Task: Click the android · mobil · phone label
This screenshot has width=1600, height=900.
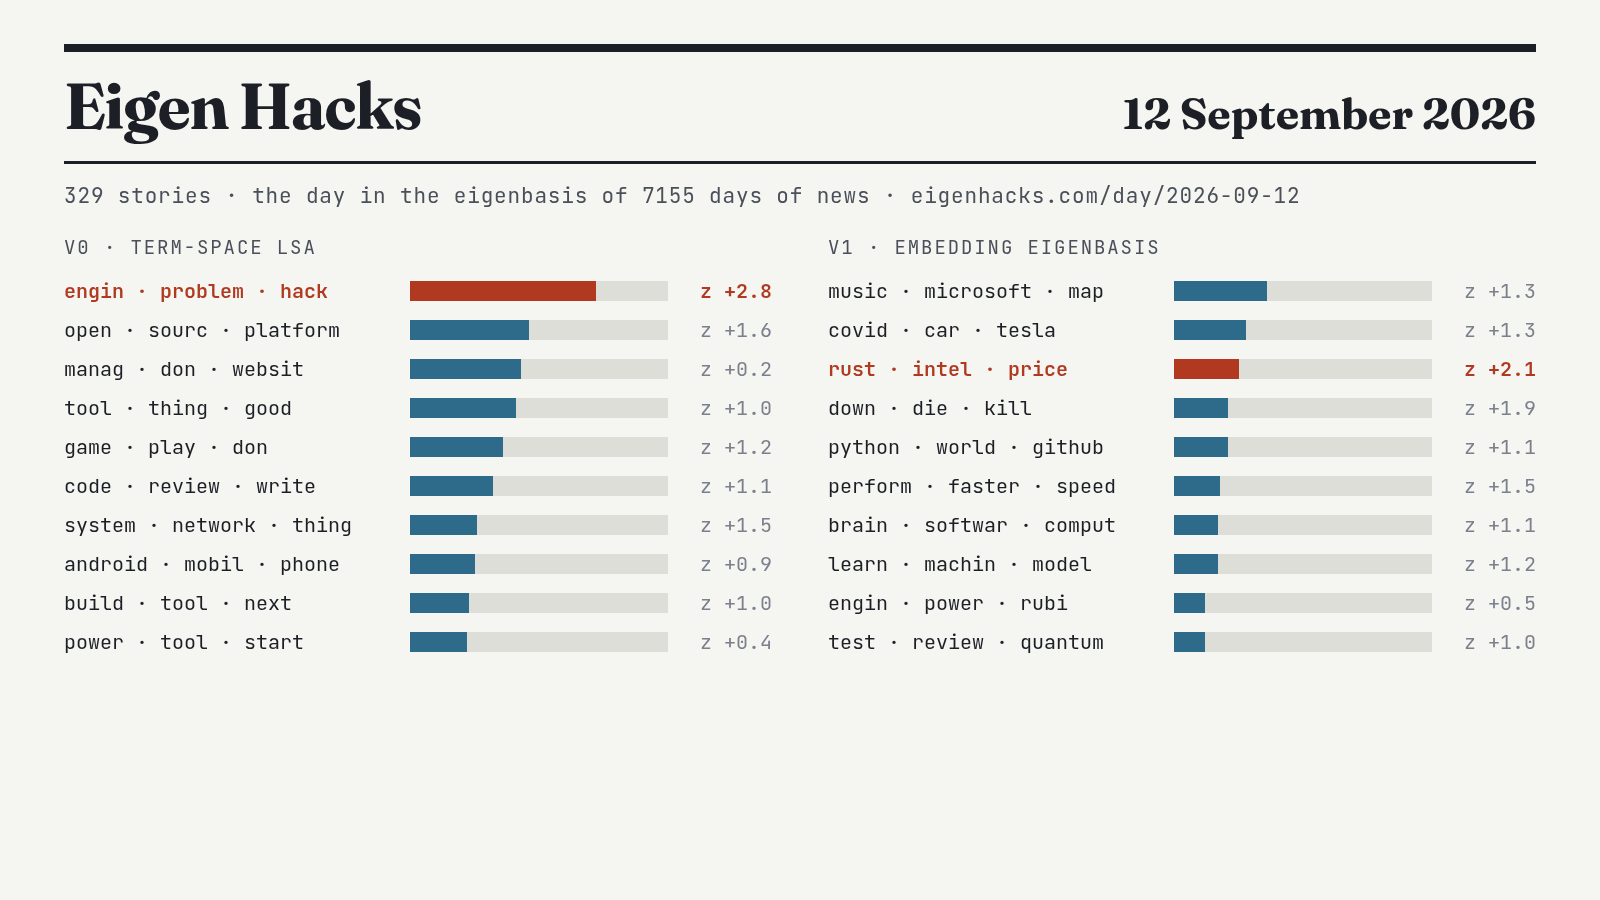Action: pos(202,565)
